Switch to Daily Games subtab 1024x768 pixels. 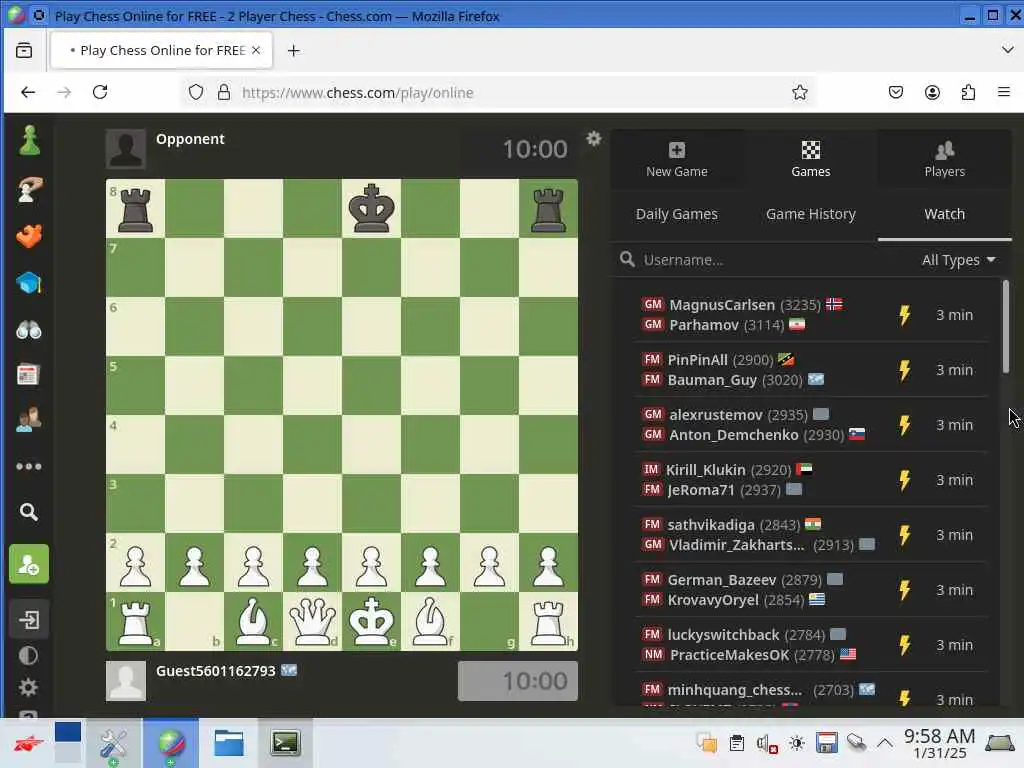(677, 214)
